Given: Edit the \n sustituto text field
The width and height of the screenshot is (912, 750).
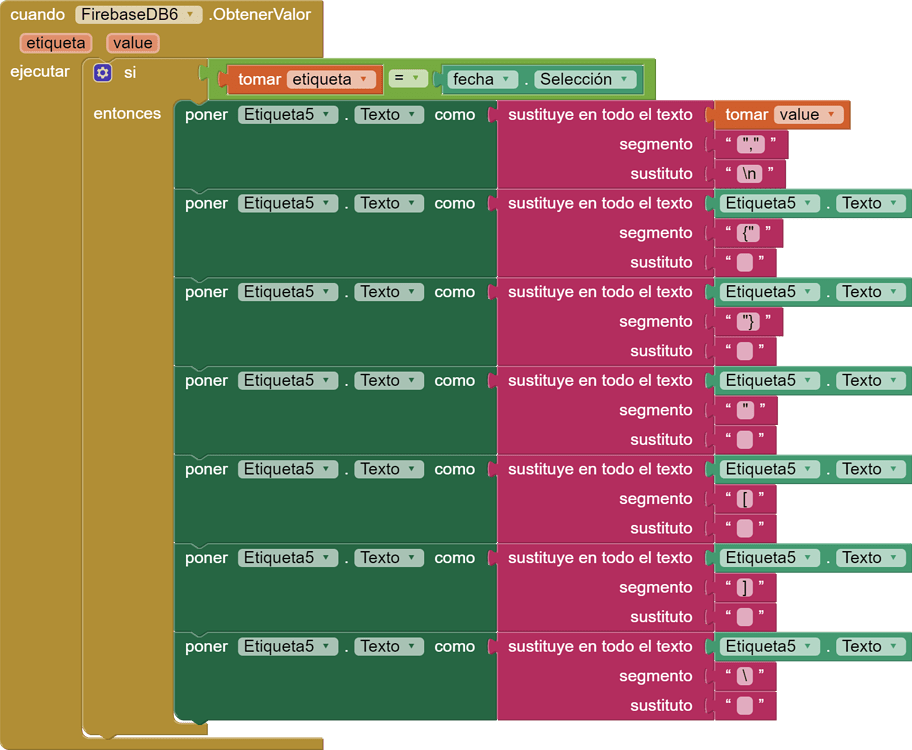Looking at the screenshot, I should (x=750, y=174).
